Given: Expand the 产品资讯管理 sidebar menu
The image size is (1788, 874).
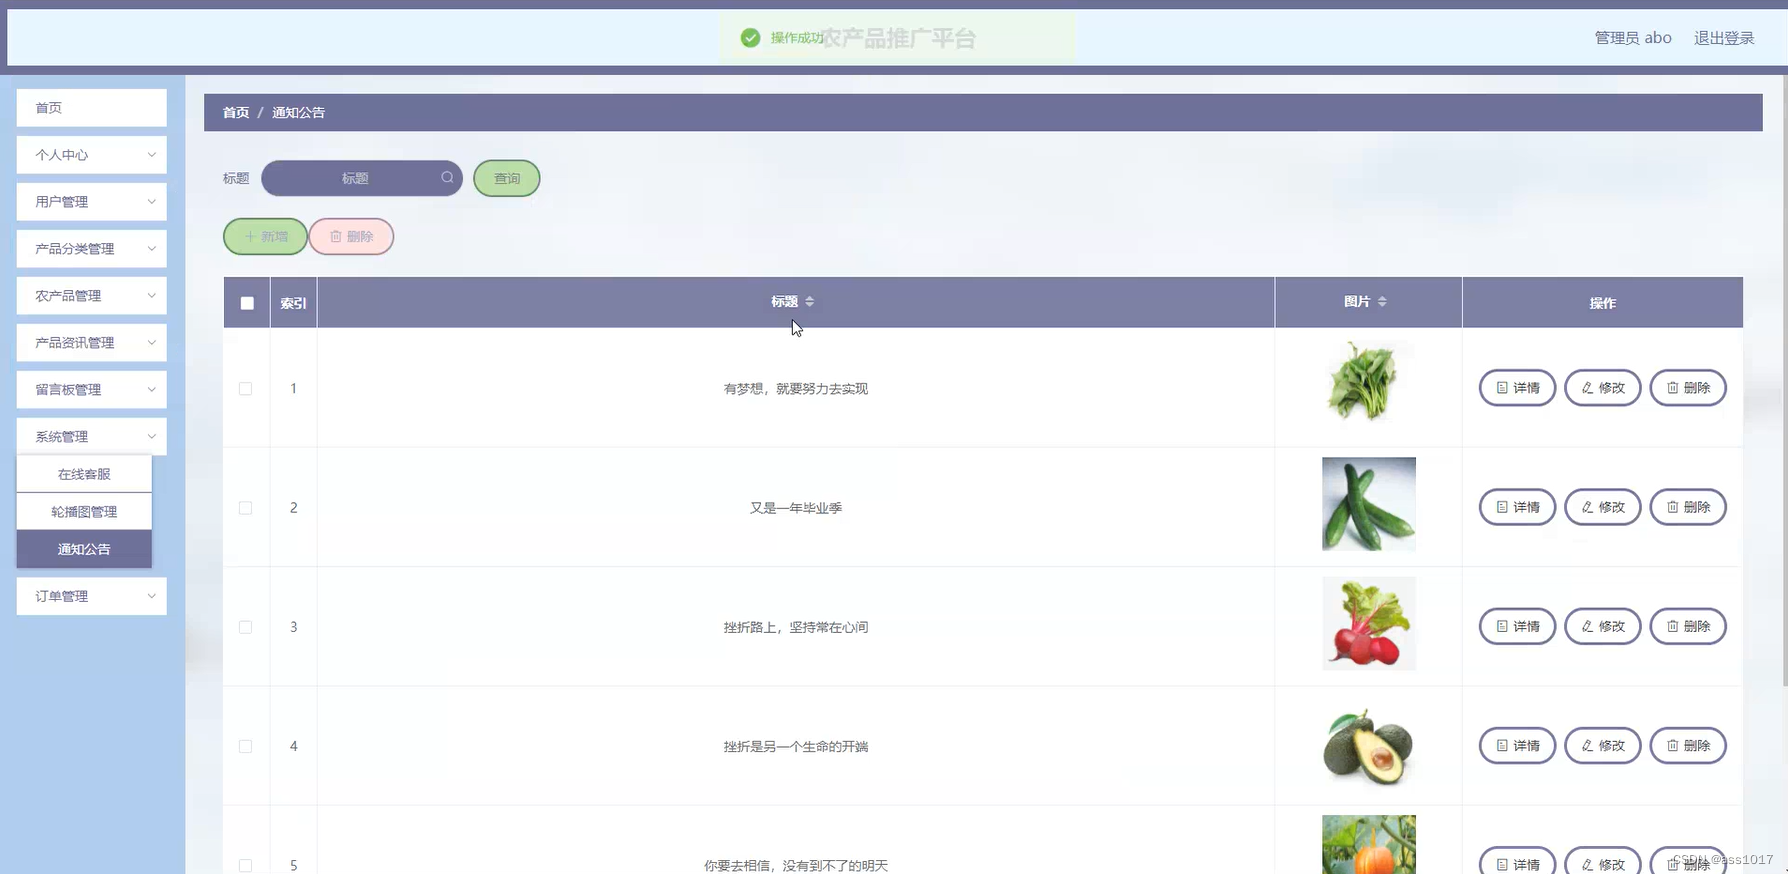Looking at the screenshot, I should point(91,343).
